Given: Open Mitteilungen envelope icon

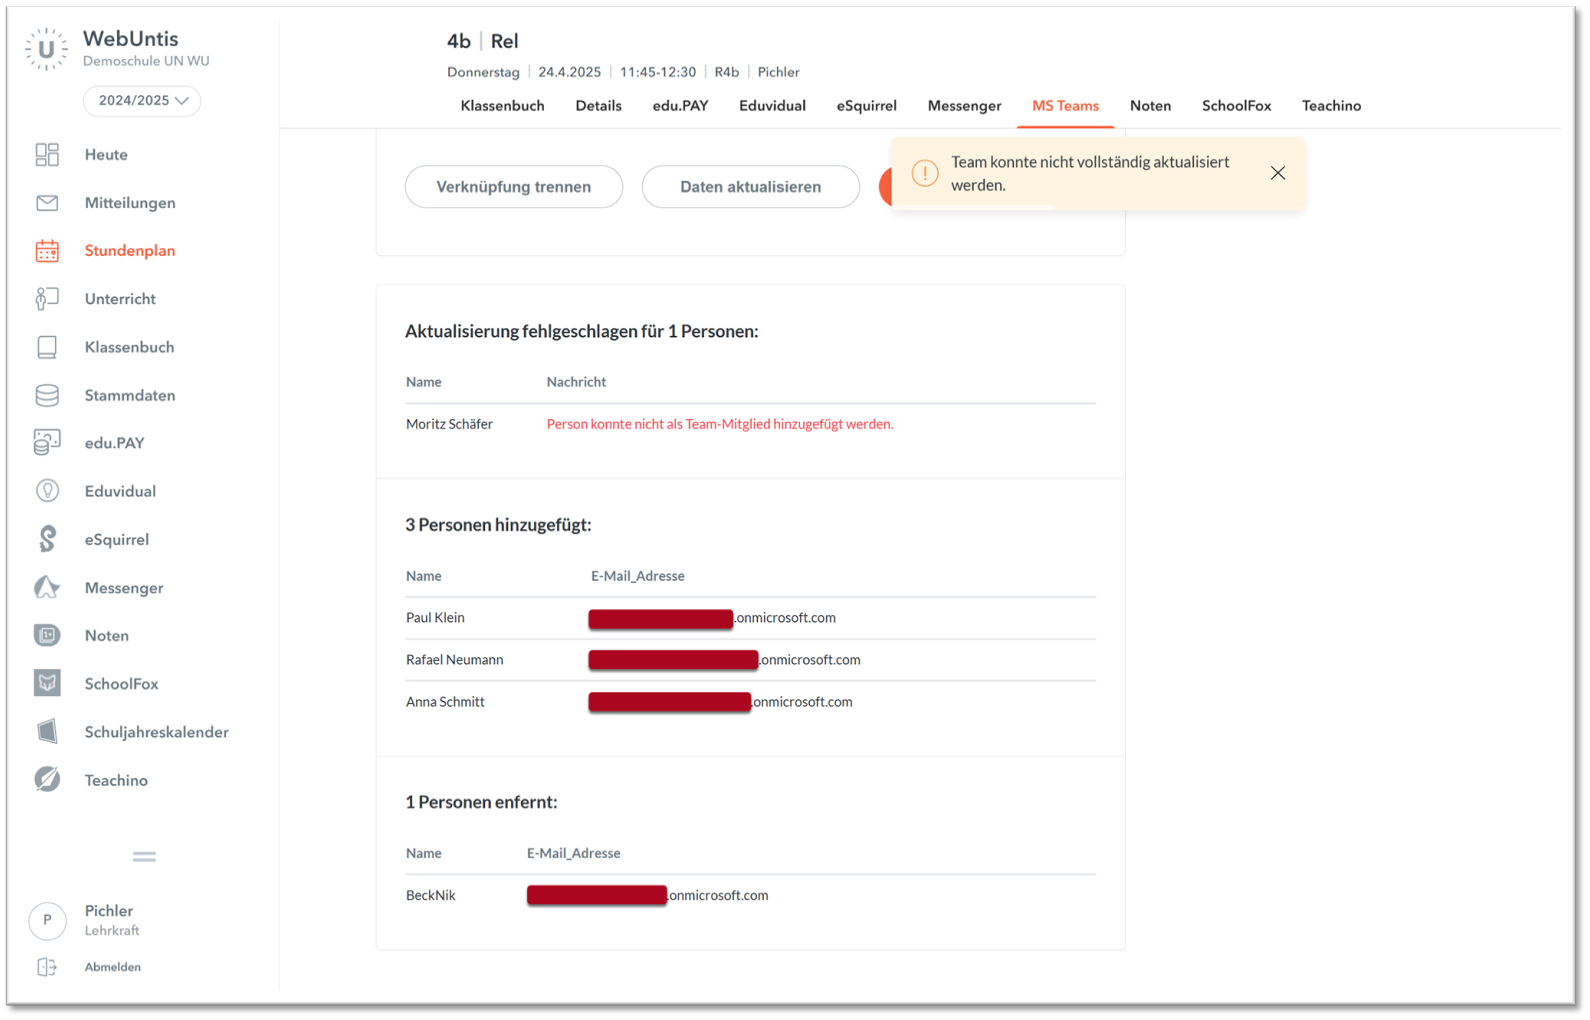Looking at the screenshot, I should 47,203.
